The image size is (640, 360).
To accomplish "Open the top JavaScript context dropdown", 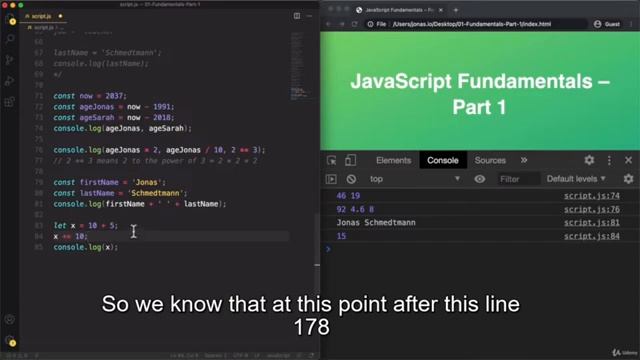I will click(414, 179).
